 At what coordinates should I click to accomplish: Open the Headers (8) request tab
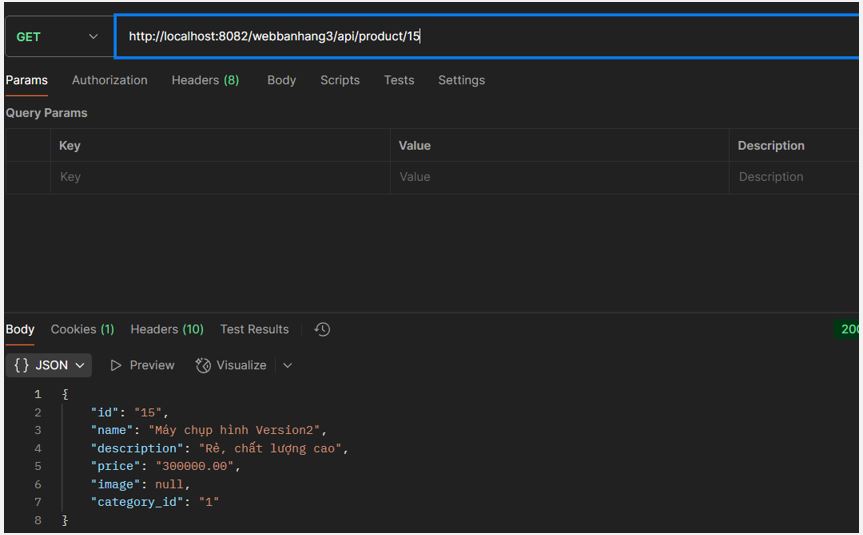tap(205, 80)
